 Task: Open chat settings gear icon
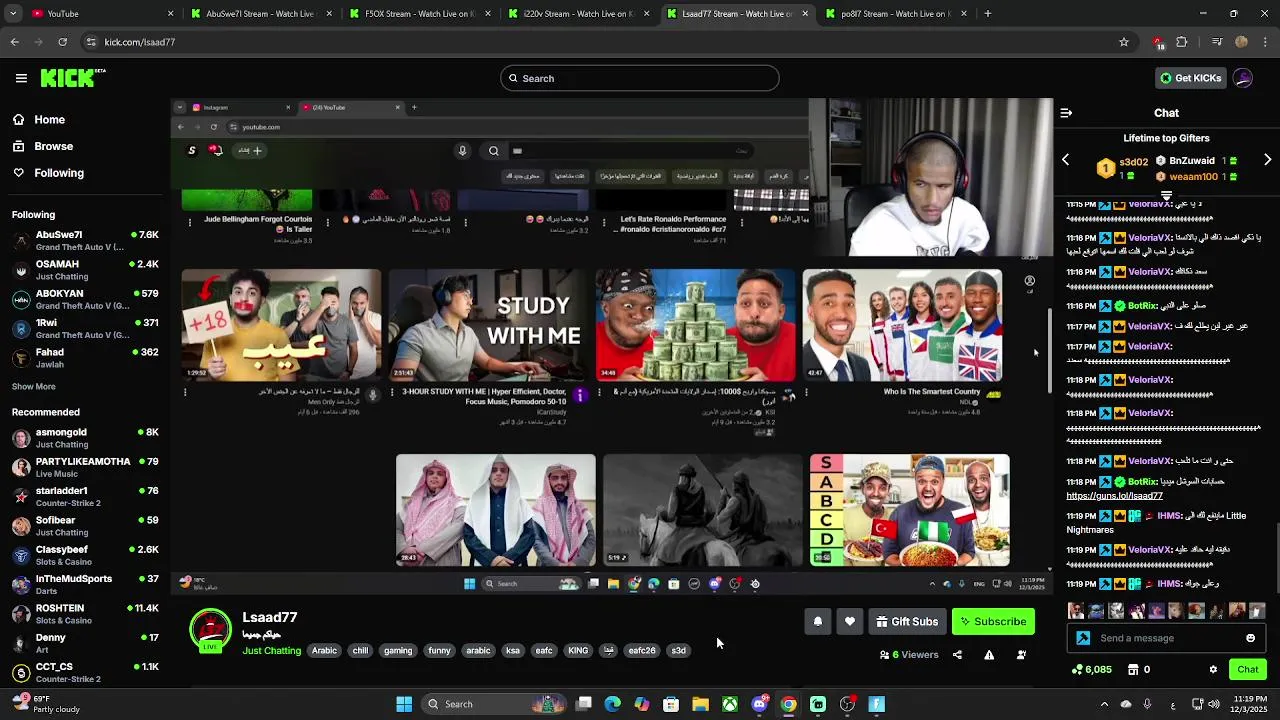pos(1213,670)
